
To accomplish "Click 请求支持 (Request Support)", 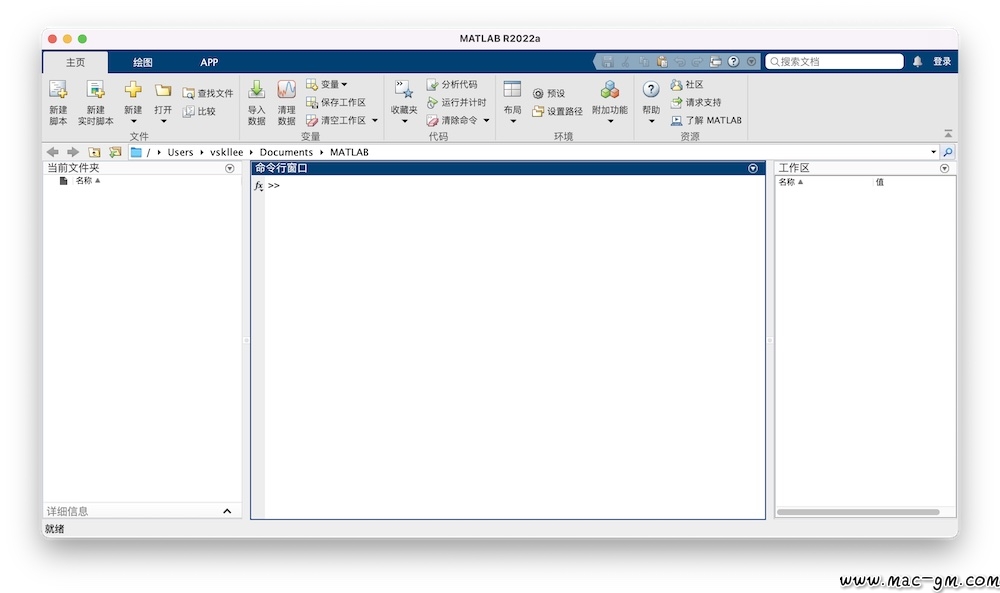I will (696, 102).
